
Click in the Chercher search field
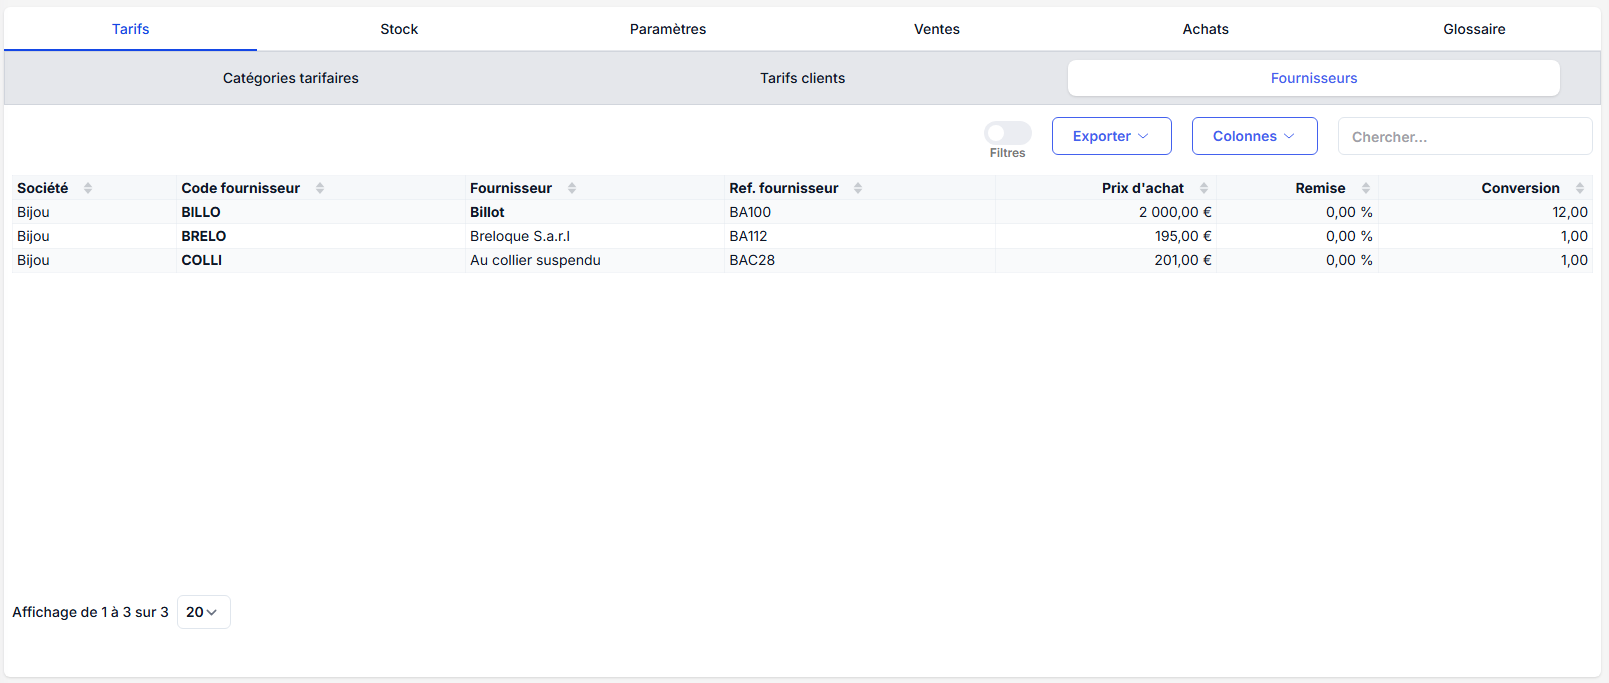1464,137
